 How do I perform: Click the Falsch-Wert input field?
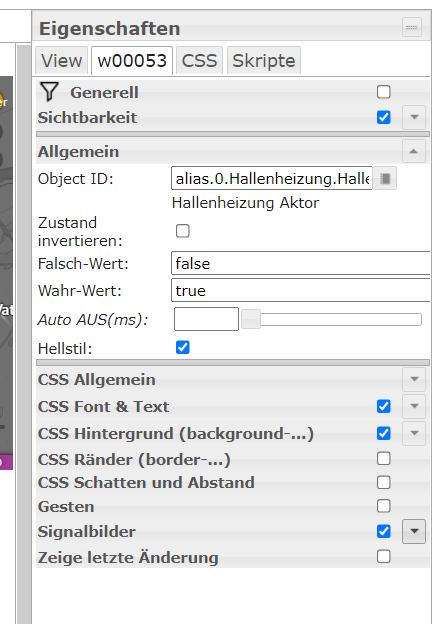301,263
